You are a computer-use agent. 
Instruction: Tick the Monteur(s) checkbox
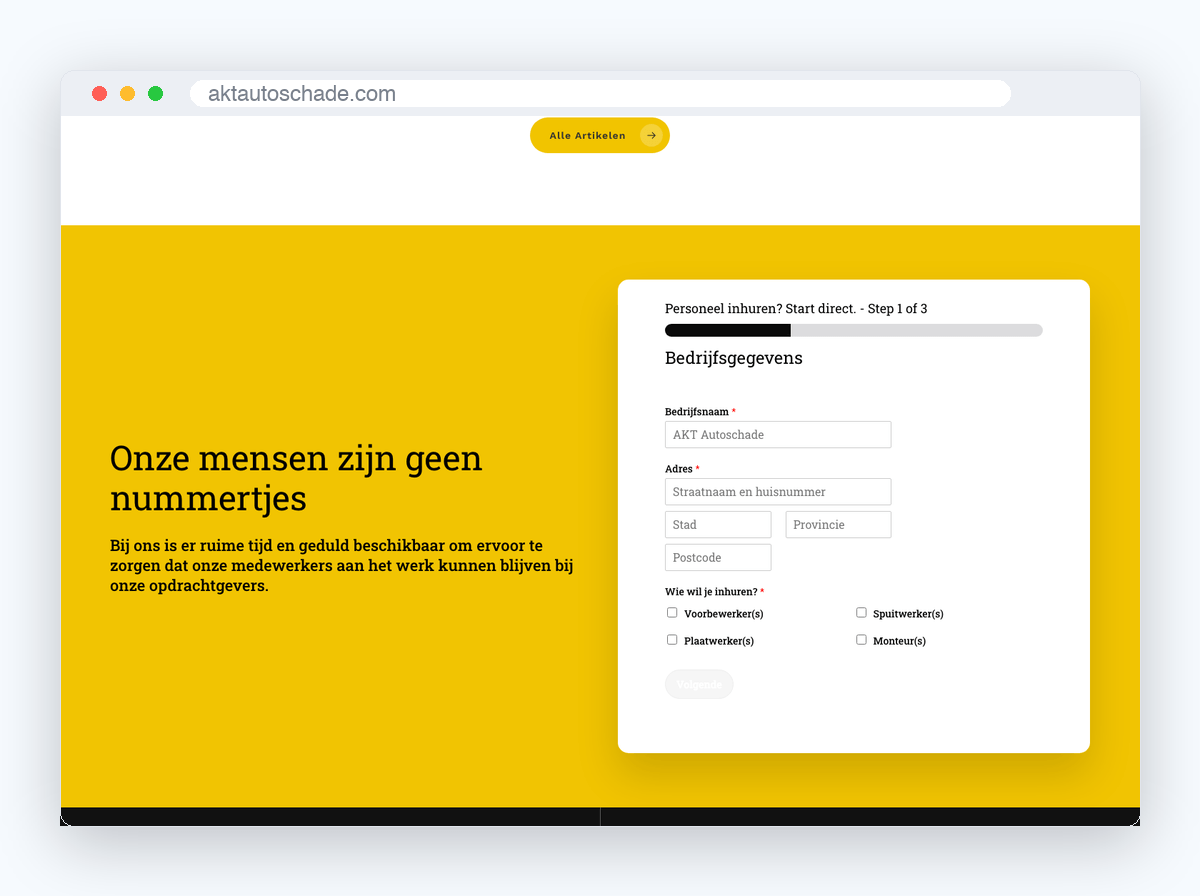tap(861, 640)
